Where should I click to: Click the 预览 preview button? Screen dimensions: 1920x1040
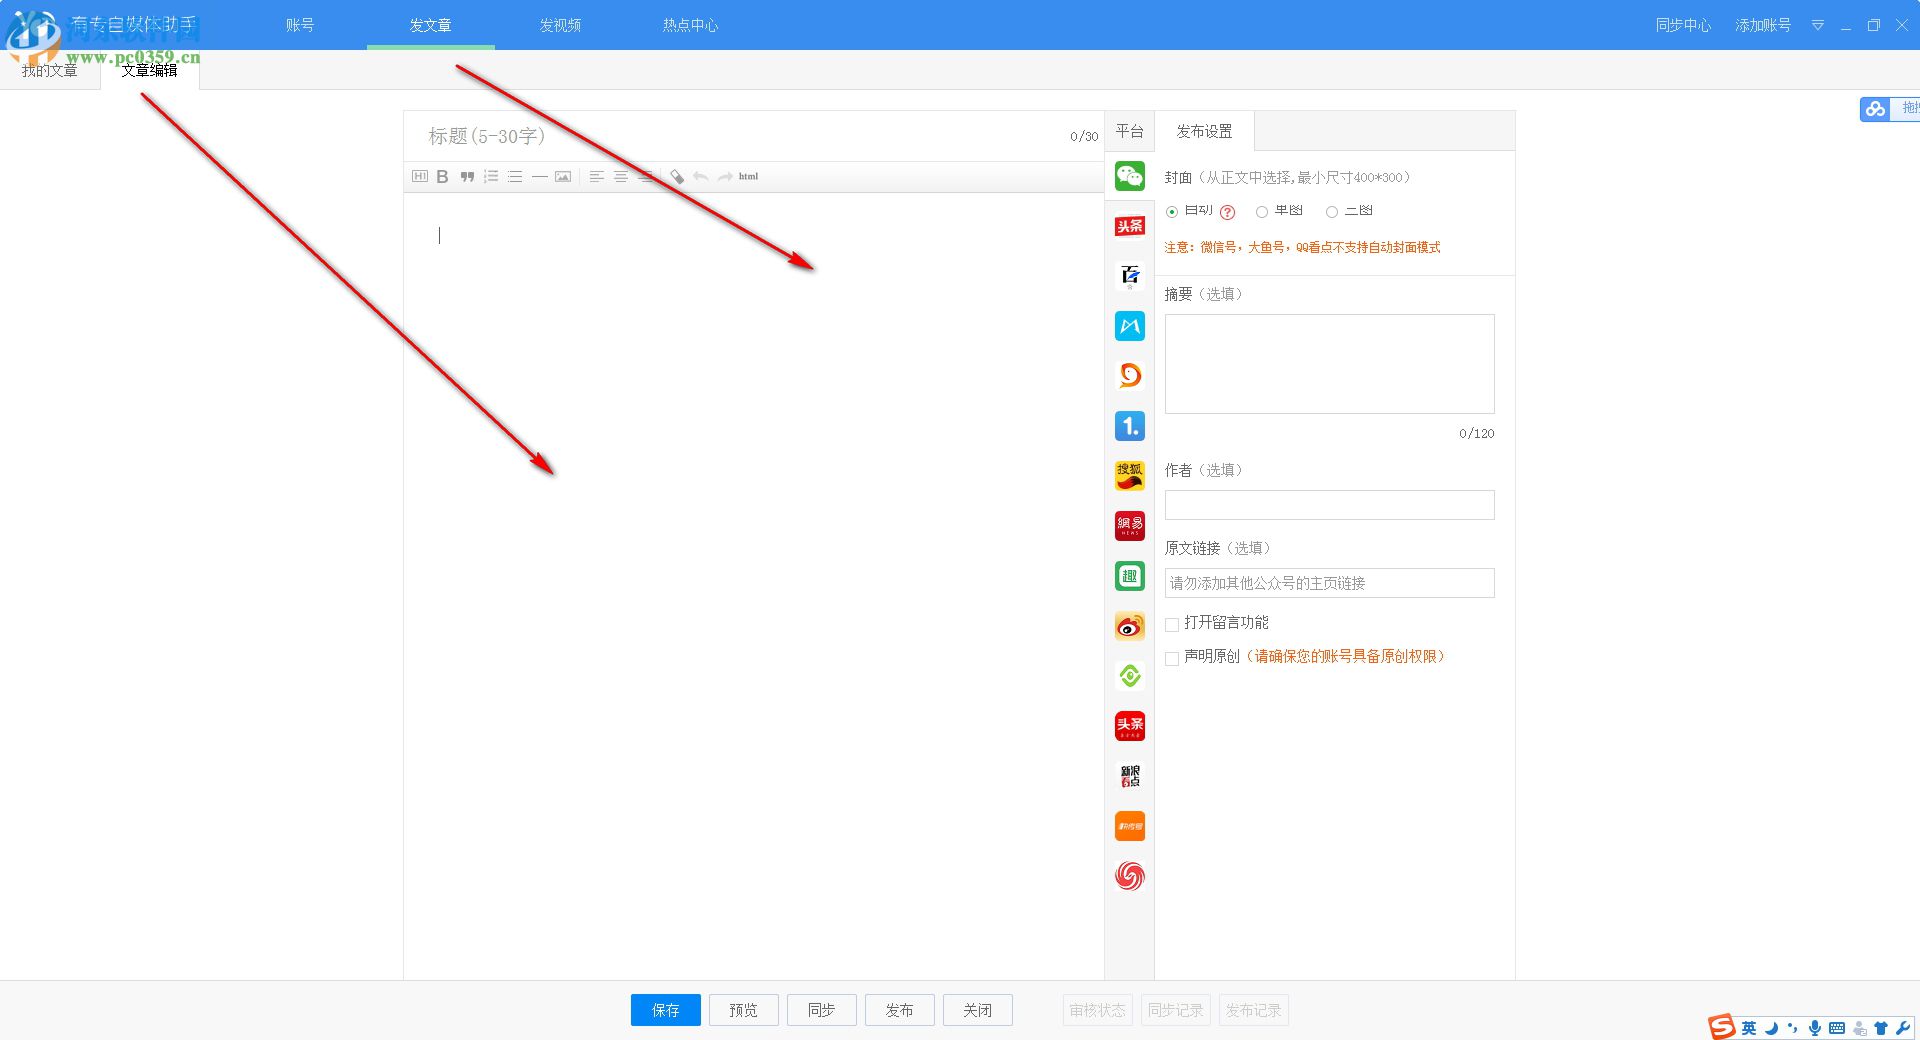click(744, 1010)
